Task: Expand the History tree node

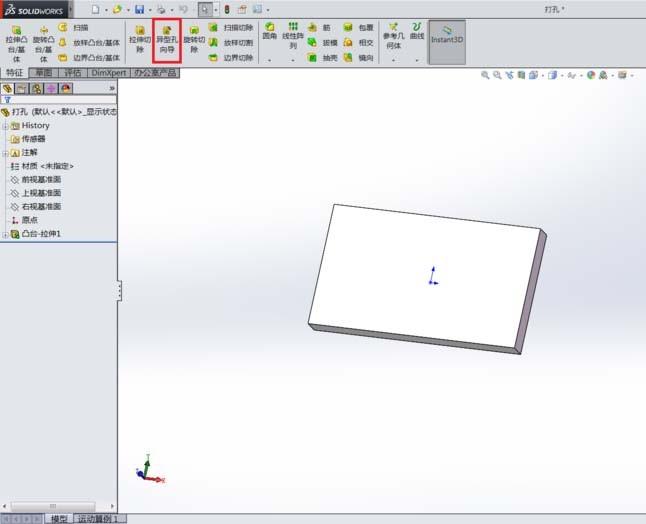Action: click(5, 126)
